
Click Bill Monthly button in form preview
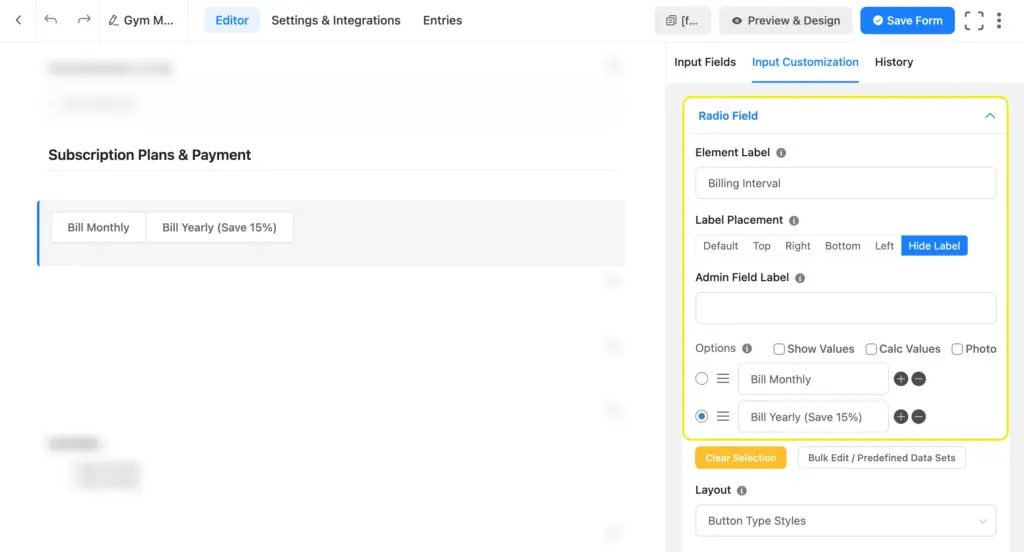point(99,227)
